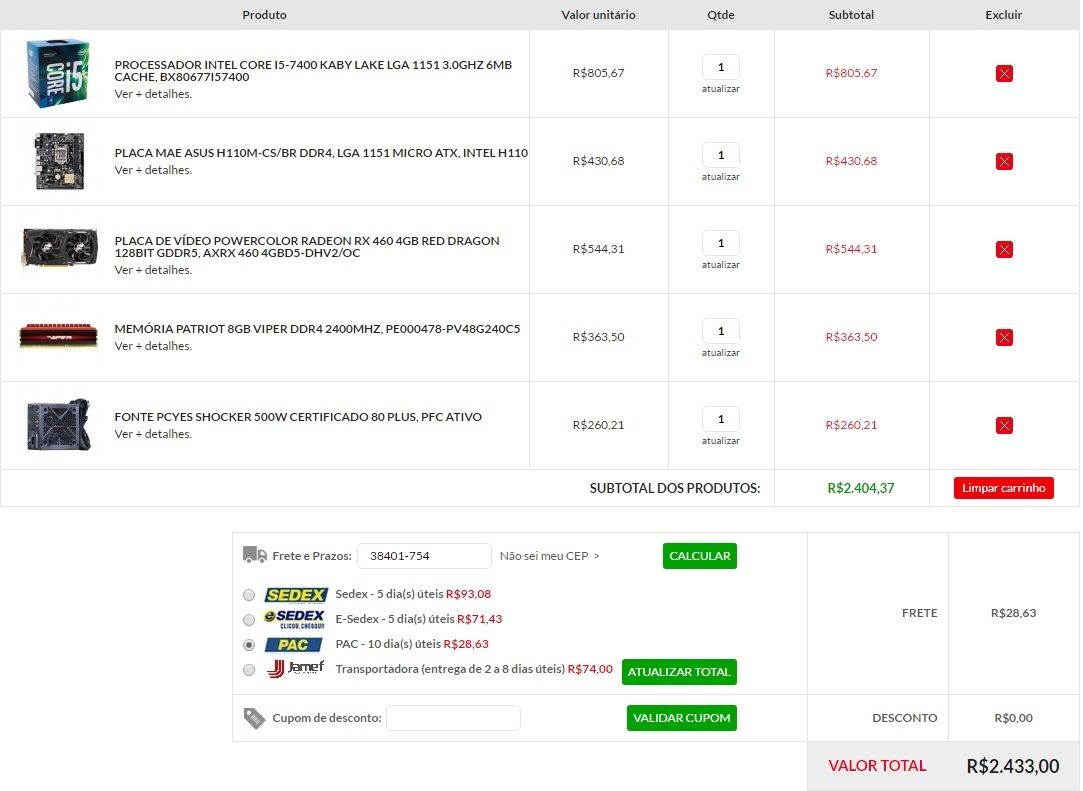Select Sedex 5-day shipping option
The height and width of the screenshot is (791, 1083).
(249, 595)
